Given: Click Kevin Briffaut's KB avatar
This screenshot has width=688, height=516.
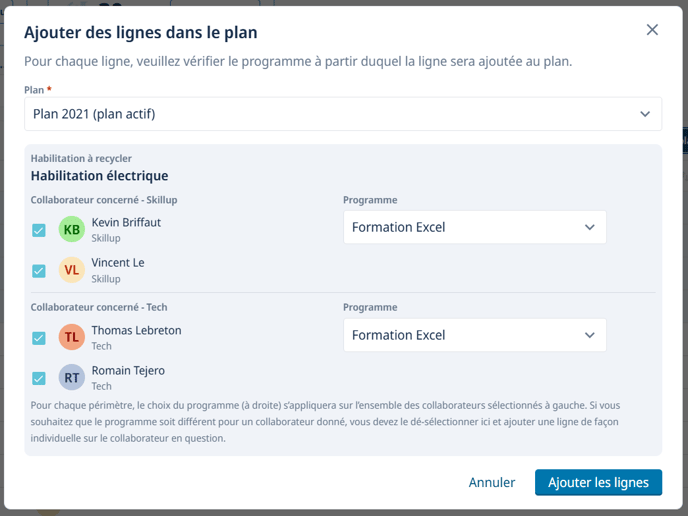Looking at the screenshot, I should tap(72, 230).
